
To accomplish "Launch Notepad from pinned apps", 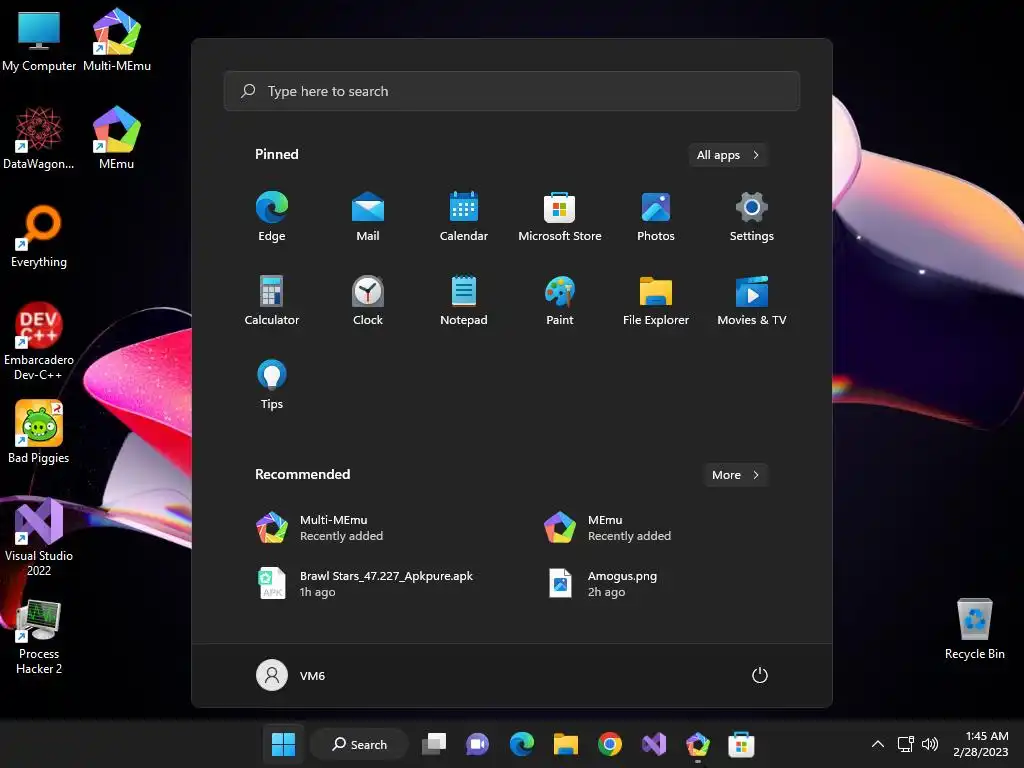I will click(x=464, y=300).
